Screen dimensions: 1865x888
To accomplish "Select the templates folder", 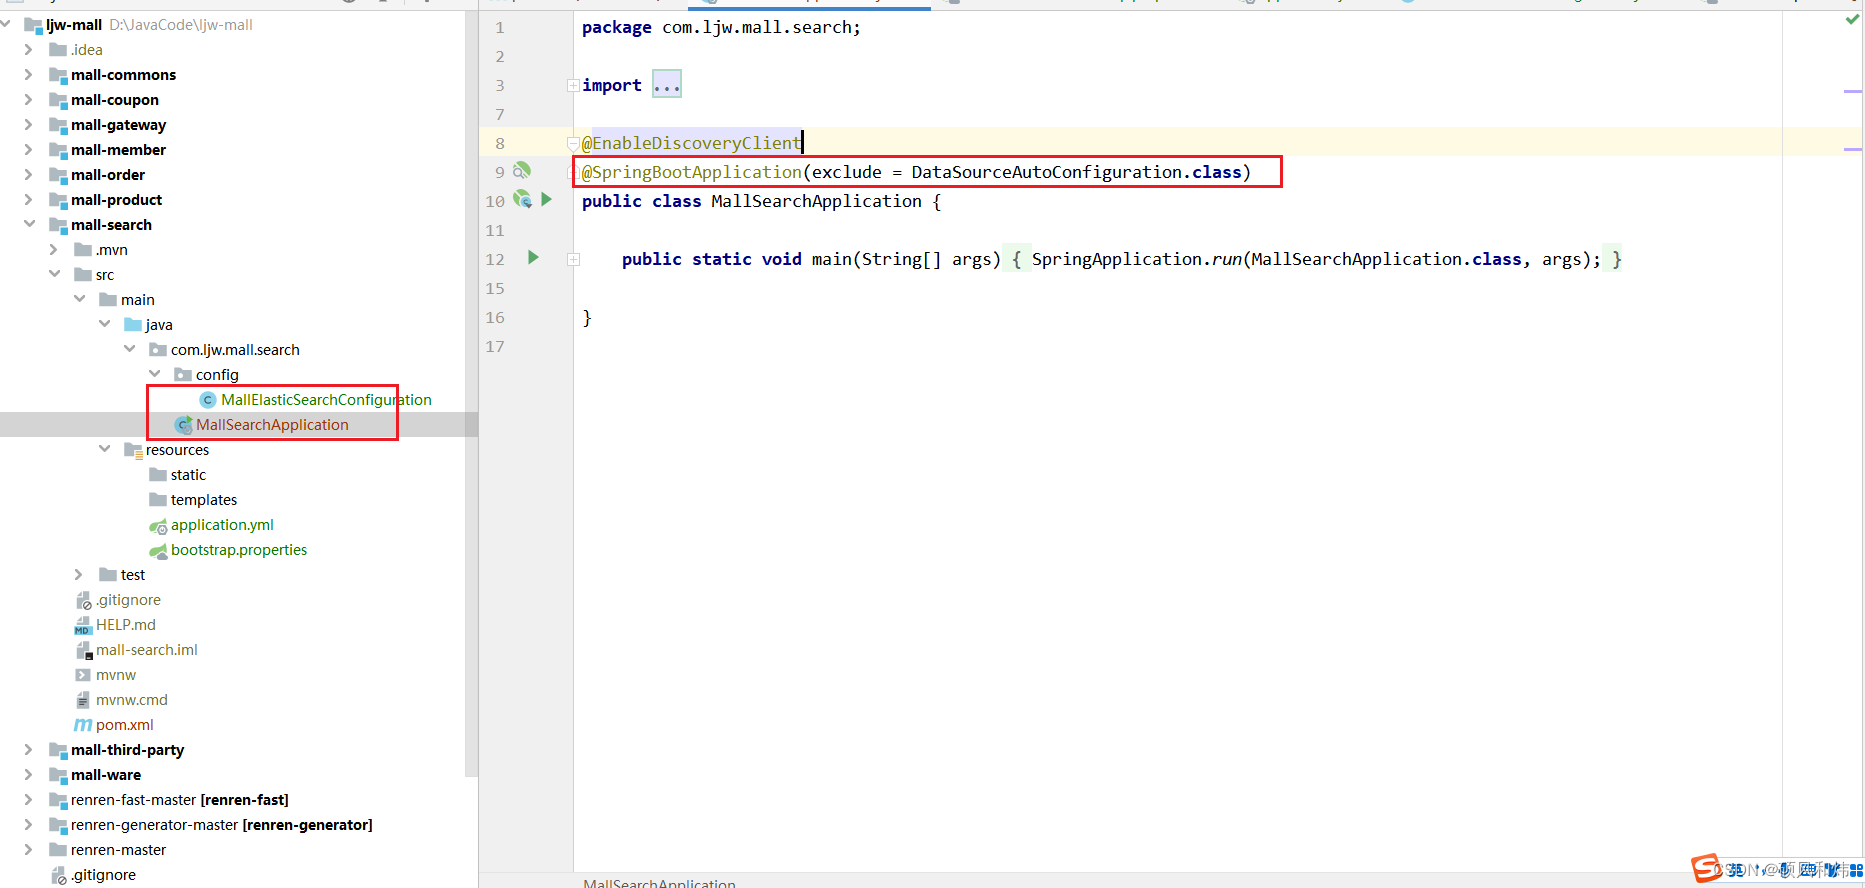I will [x=204, y=500].
